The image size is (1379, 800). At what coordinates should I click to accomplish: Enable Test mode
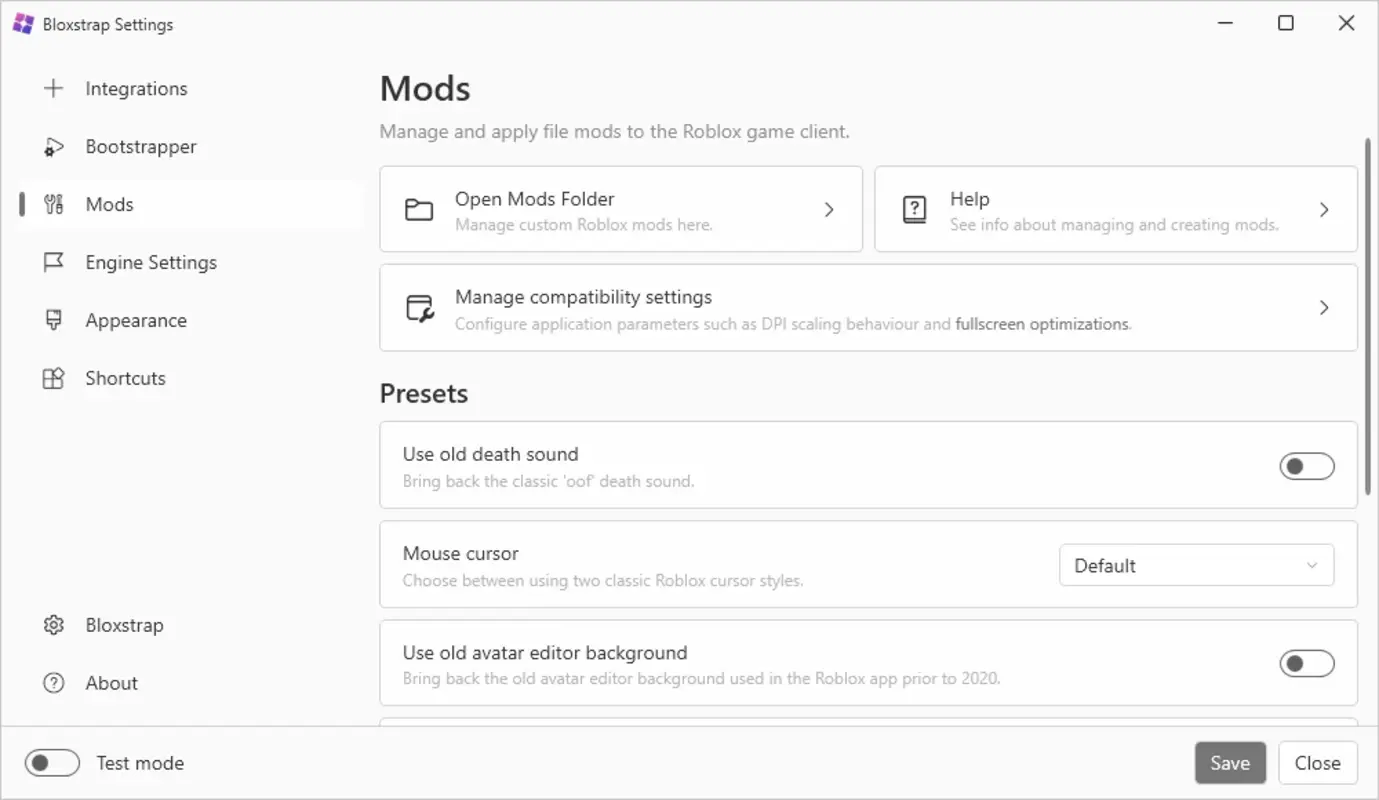point(52,762)
